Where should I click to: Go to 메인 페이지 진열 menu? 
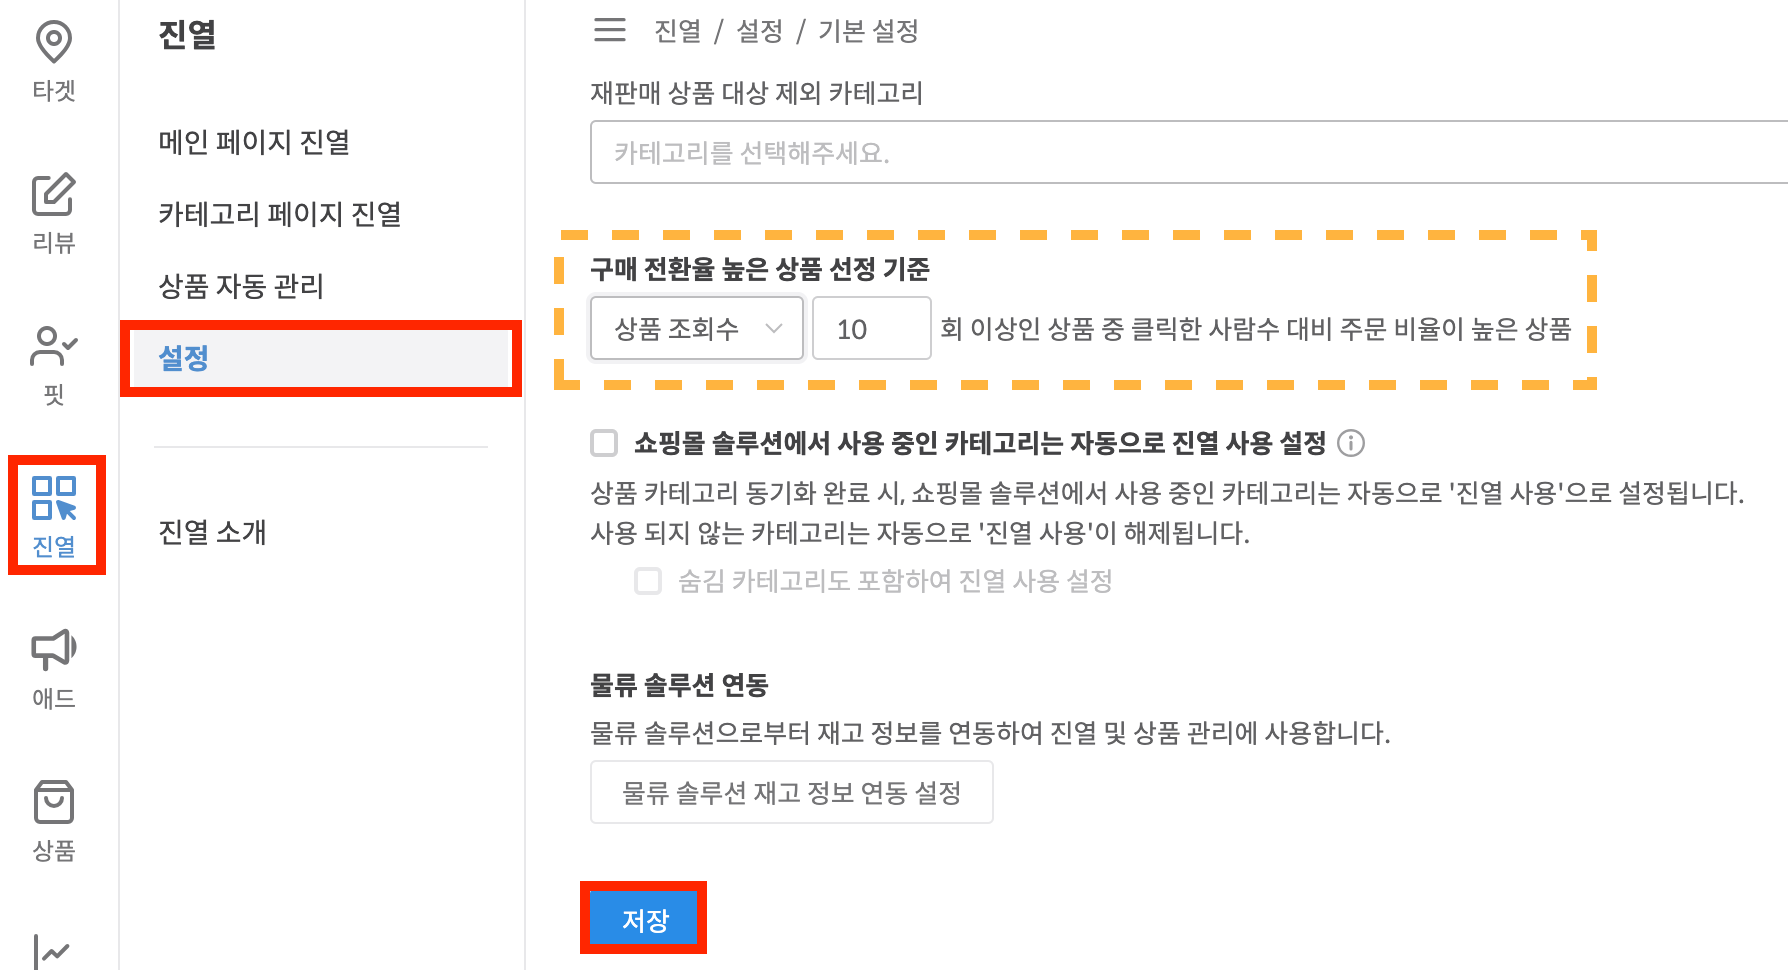coord(254,142)
